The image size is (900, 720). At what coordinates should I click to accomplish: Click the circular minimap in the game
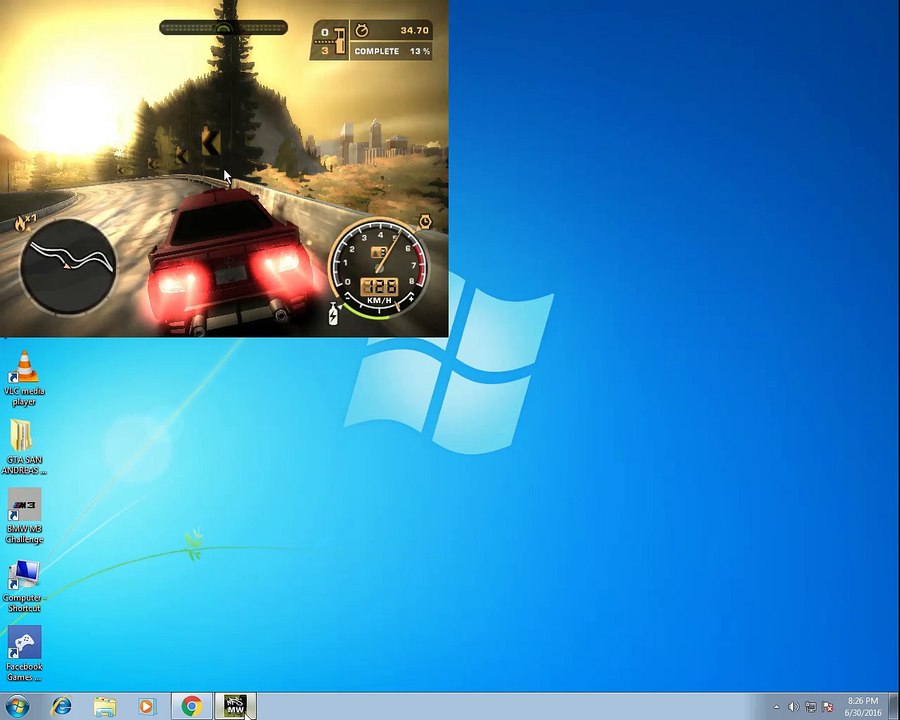tap(68, 266)
